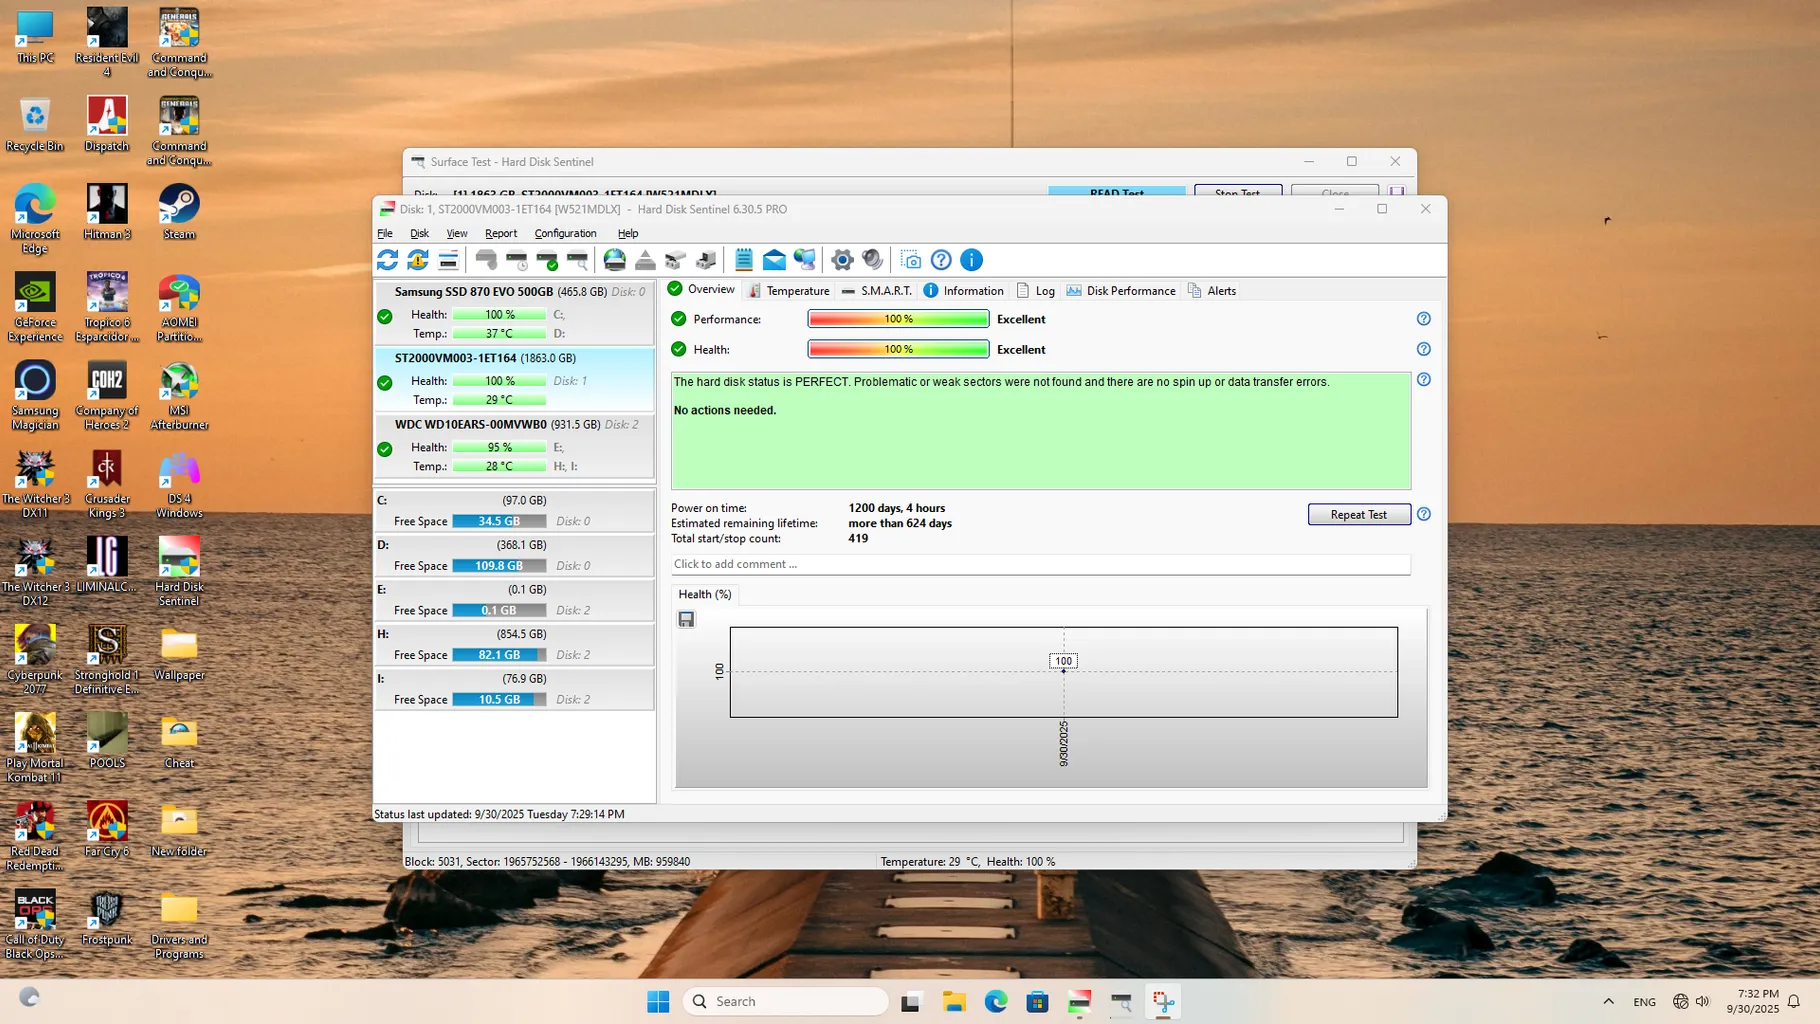Click the envelope email report icon

774,260
